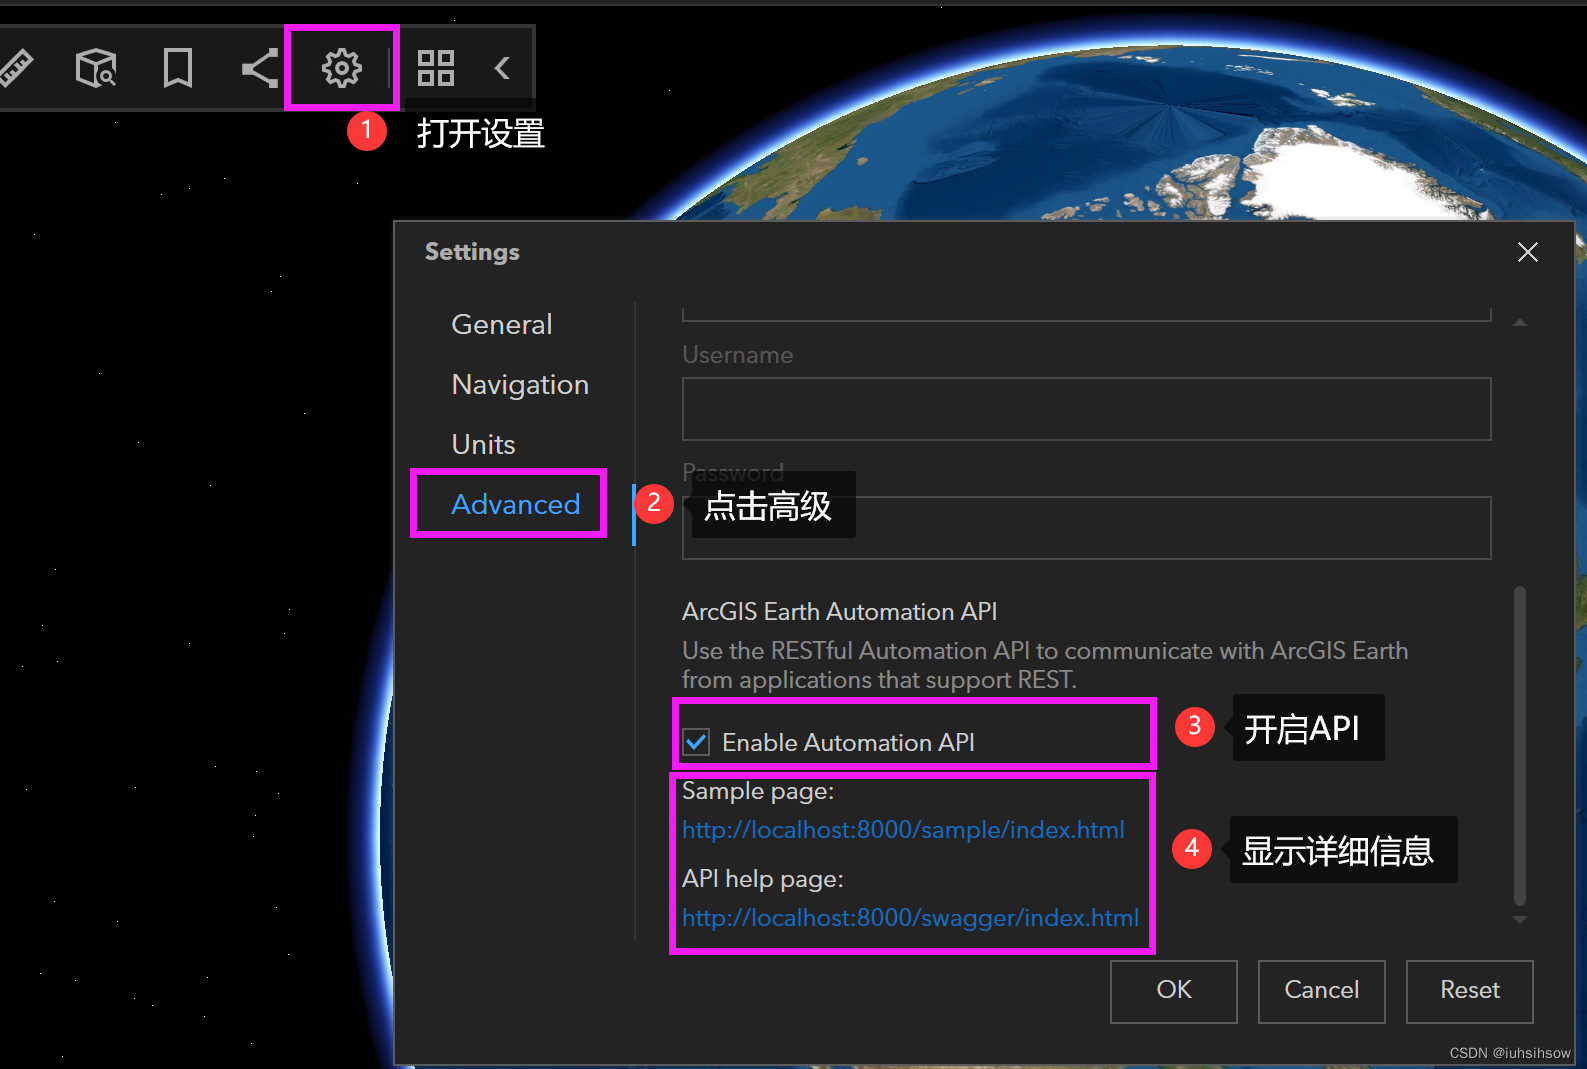Screen dimensions: 1587x1069
Task: Click the Cancel button
Action: coord(1321,991)
